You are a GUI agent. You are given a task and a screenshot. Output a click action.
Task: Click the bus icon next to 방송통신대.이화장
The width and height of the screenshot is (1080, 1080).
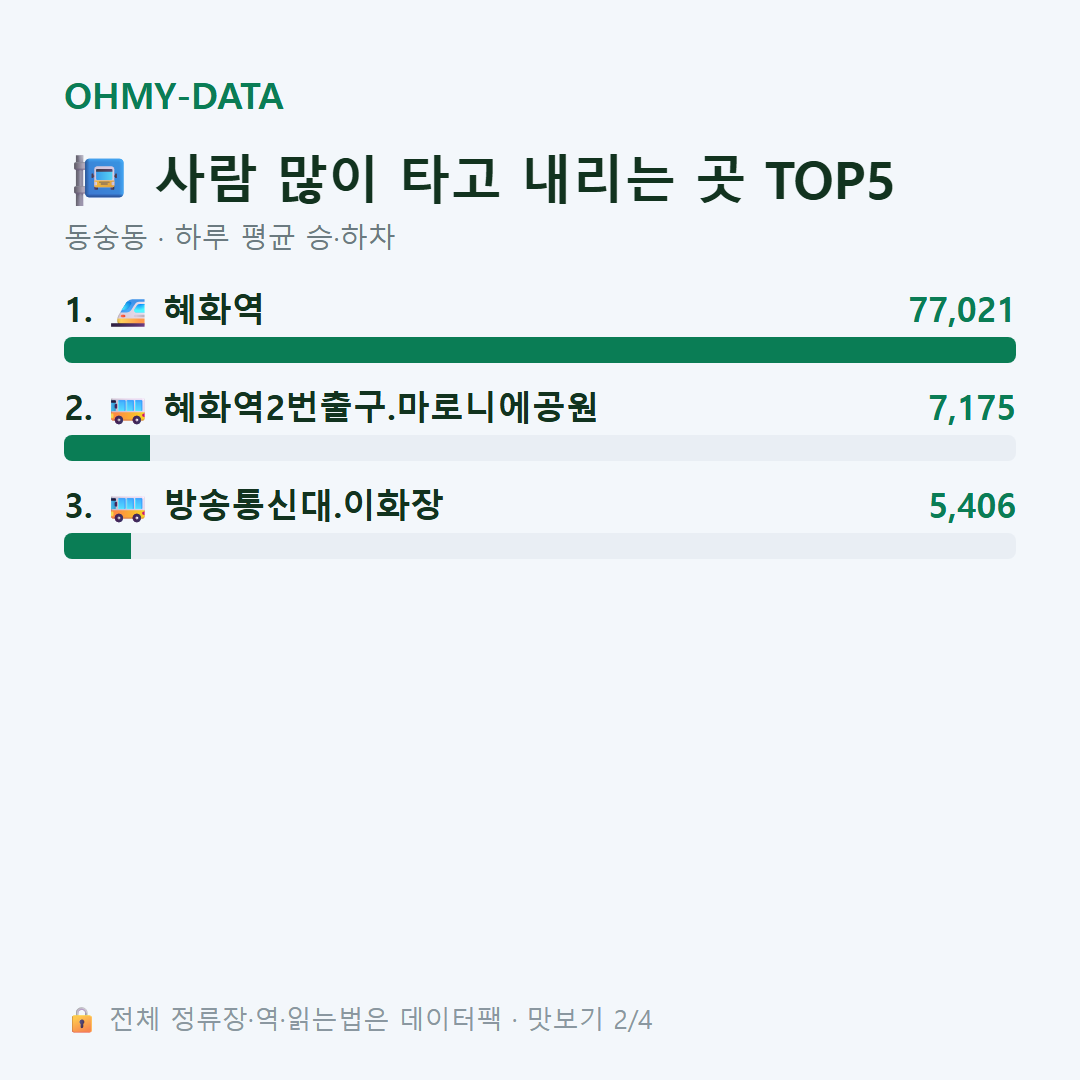(x=128, y=507)
